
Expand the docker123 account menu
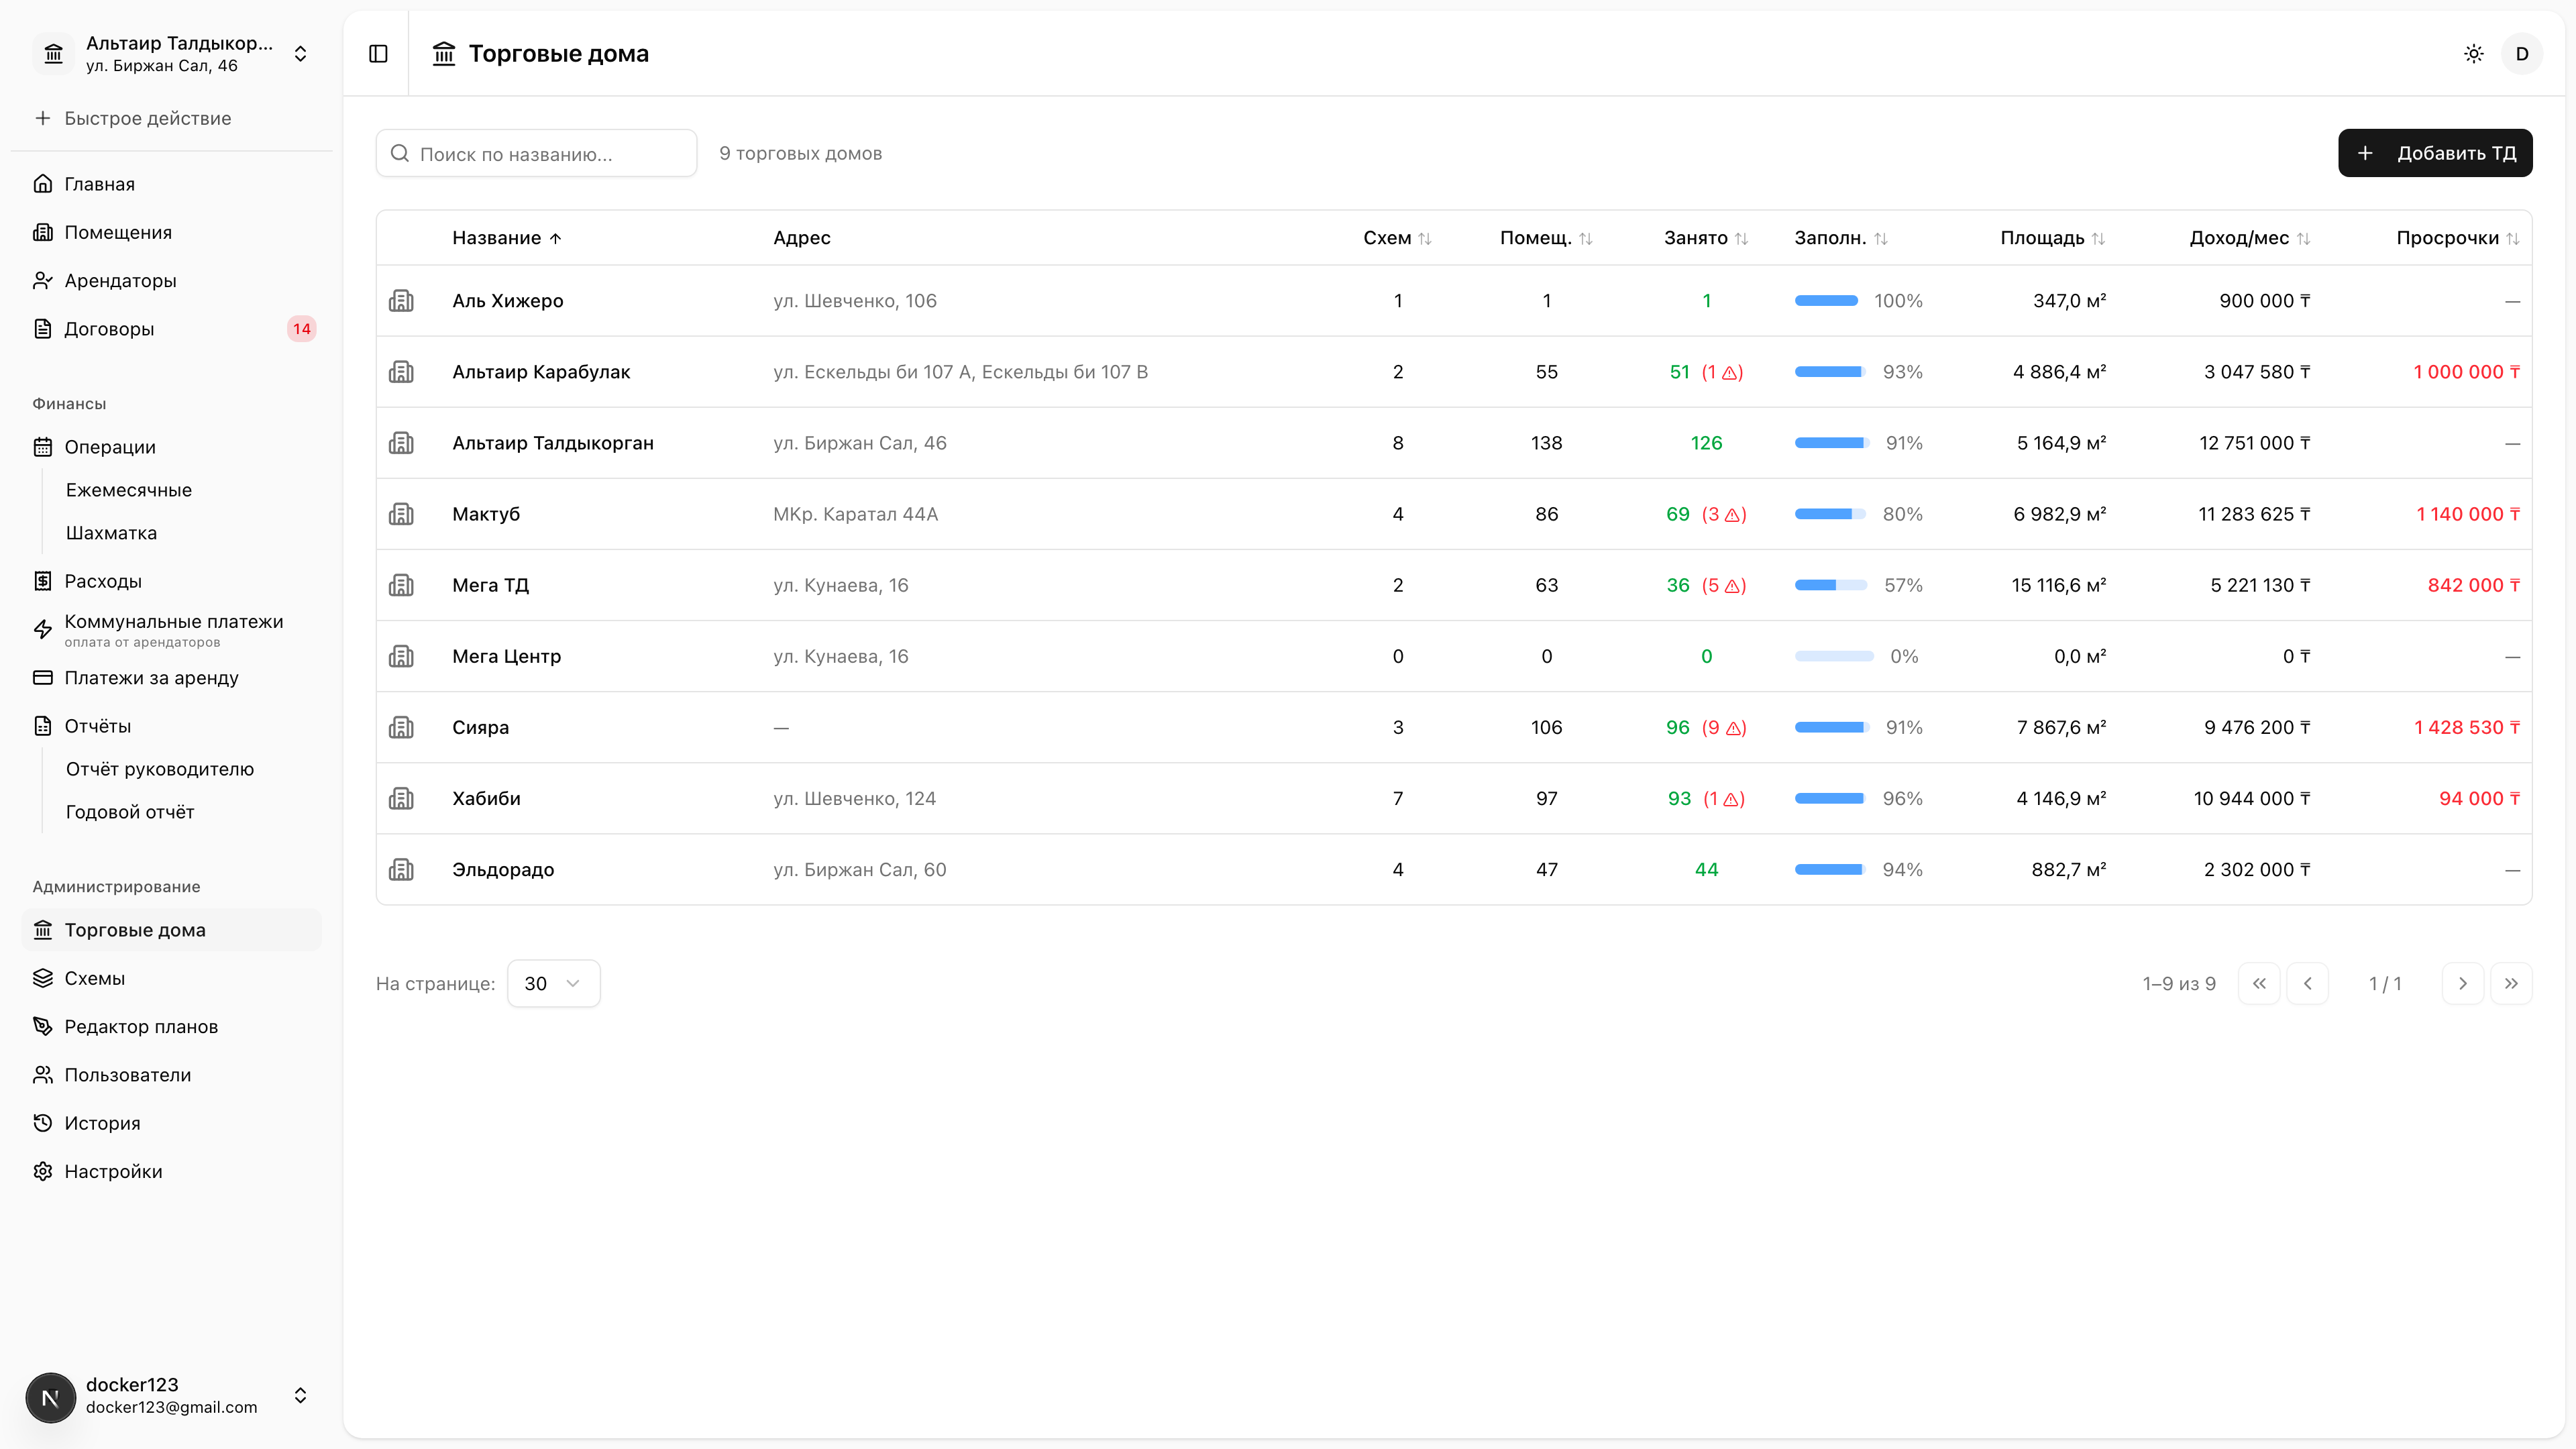point(171,1396)
